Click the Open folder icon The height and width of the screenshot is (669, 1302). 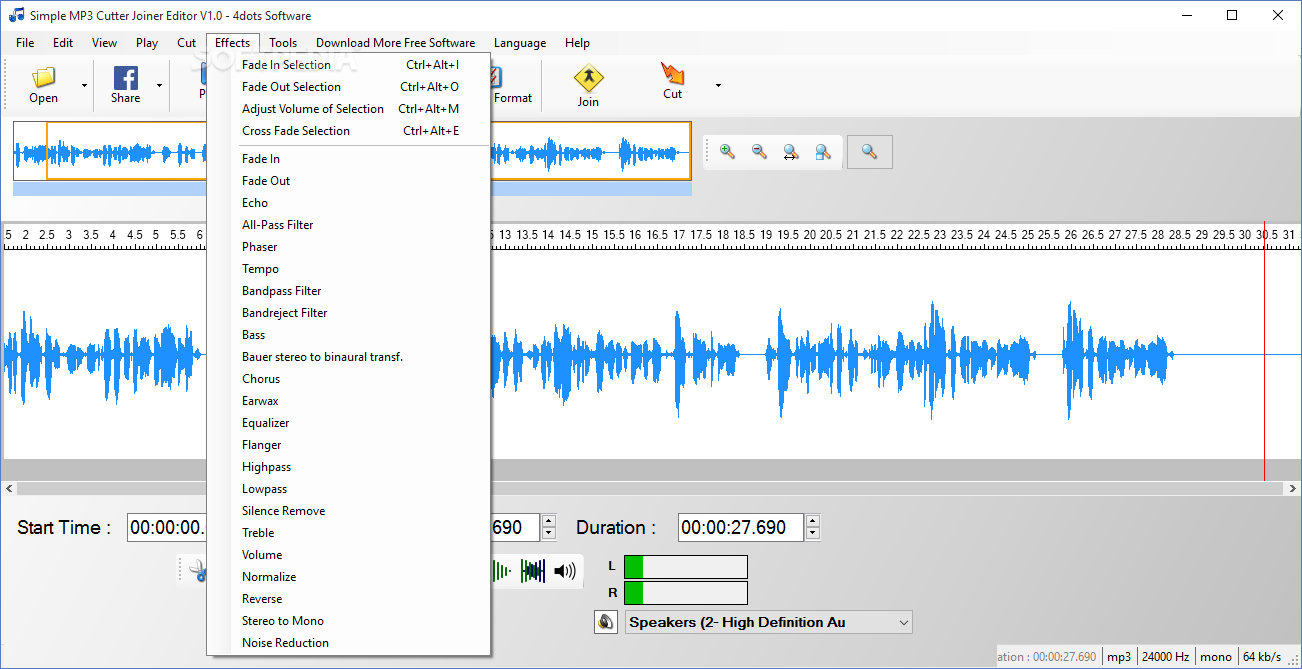tap(43, 78)
